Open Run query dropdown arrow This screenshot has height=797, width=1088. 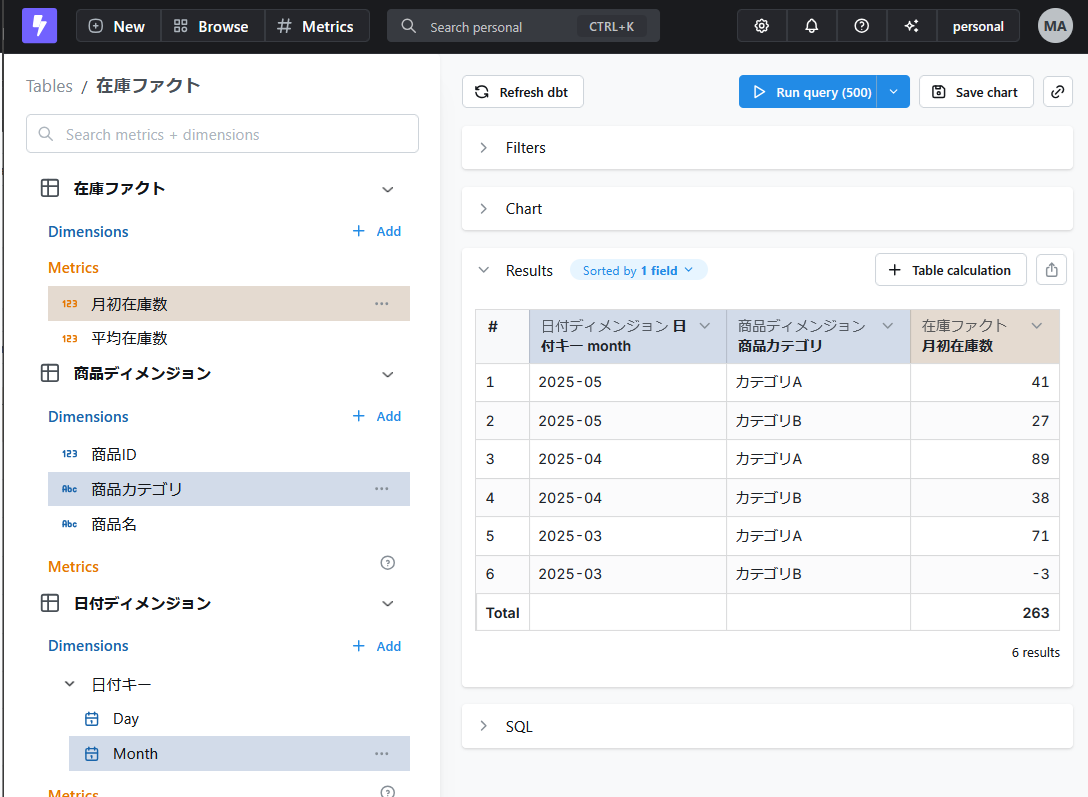pos(894,92)
